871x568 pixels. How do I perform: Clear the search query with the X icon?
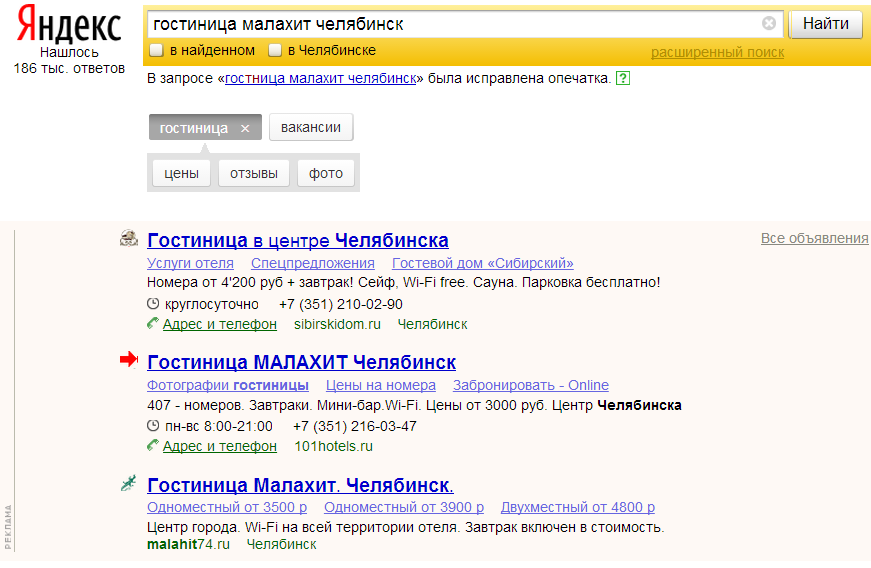(x=769, y=23)
